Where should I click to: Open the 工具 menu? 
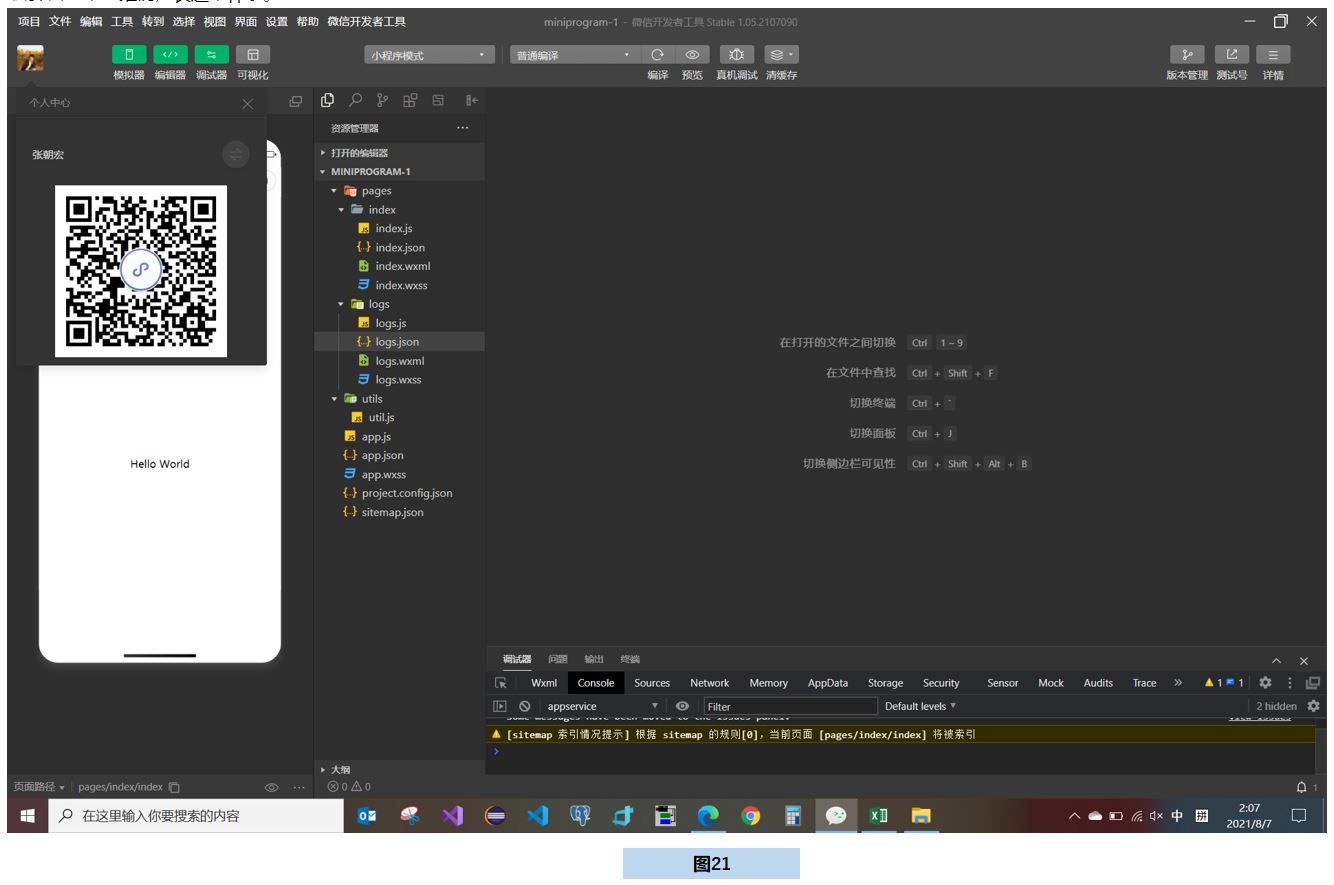(122, 22)
